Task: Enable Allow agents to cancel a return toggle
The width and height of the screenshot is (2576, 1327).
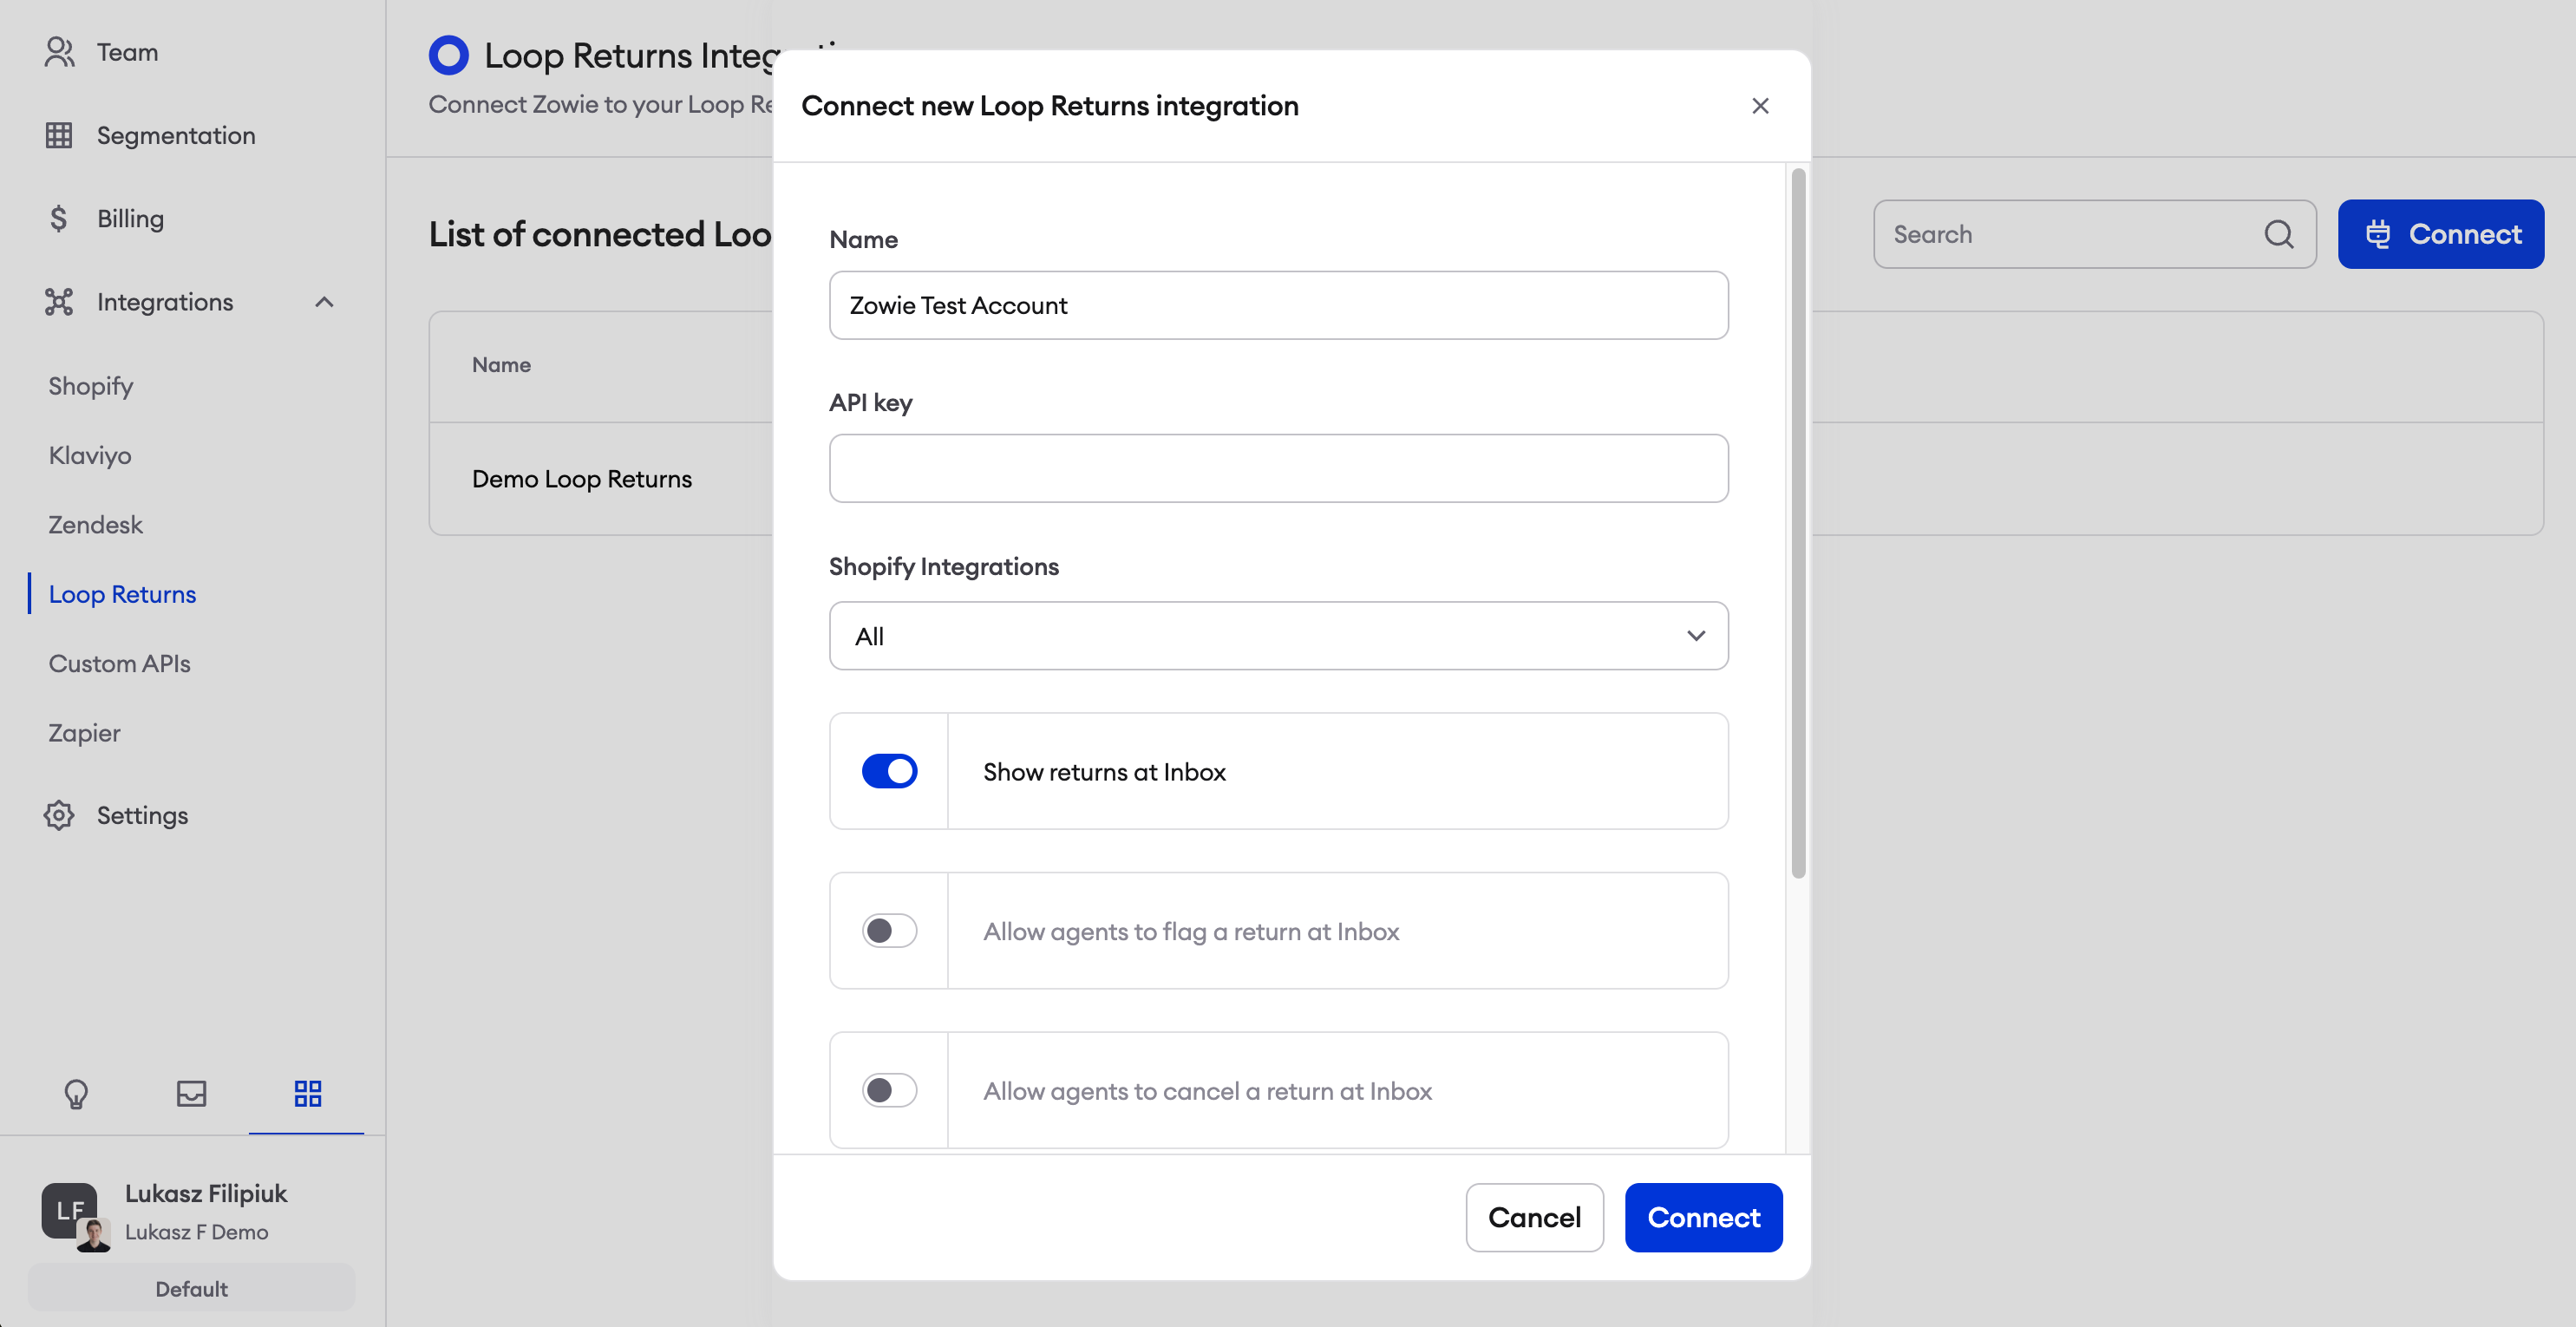Action: point(889,1090)
